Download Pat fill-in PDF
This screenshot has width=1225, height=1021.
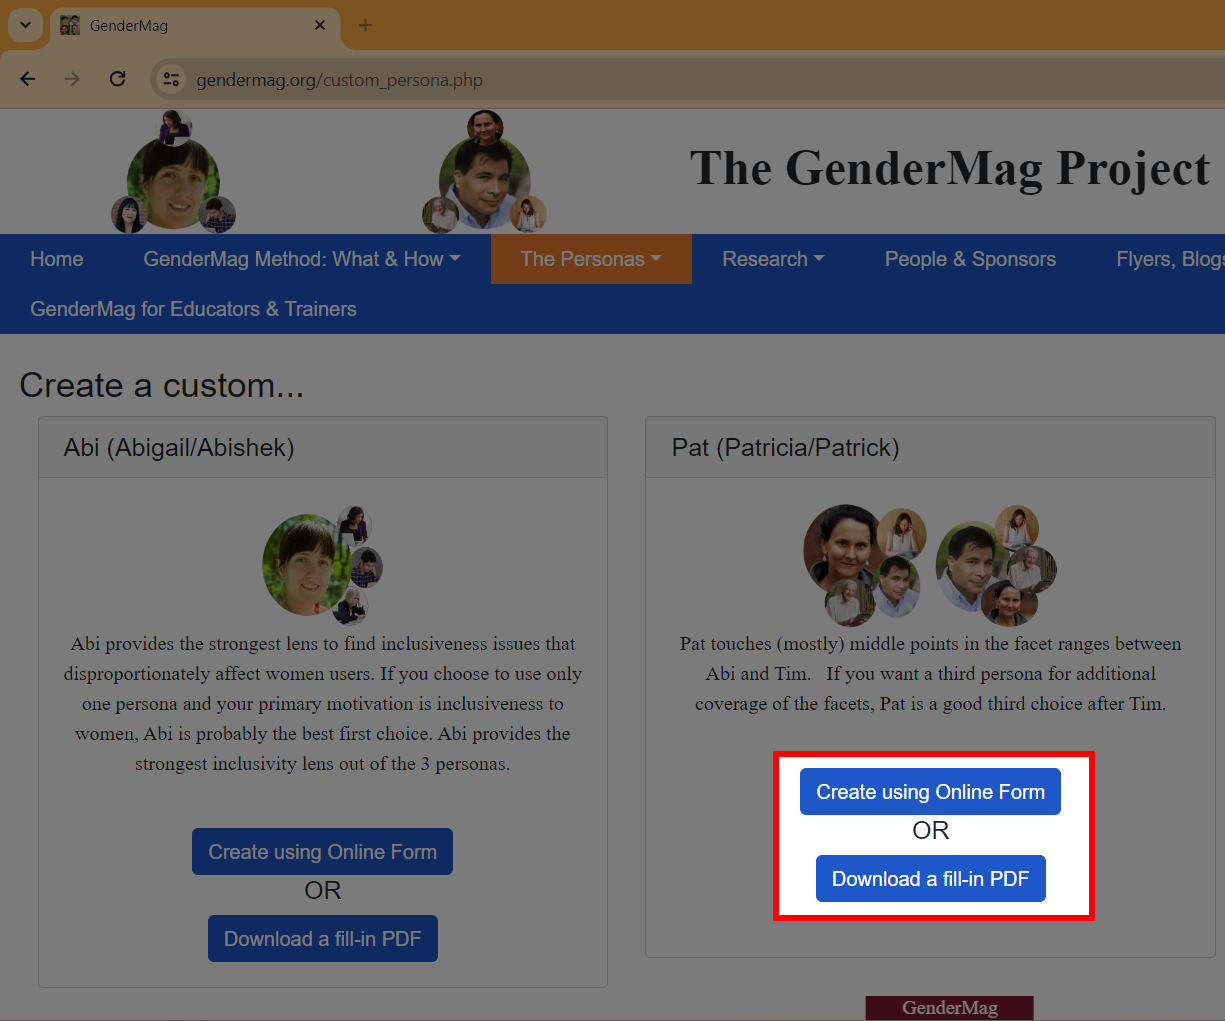click(930, 879)
